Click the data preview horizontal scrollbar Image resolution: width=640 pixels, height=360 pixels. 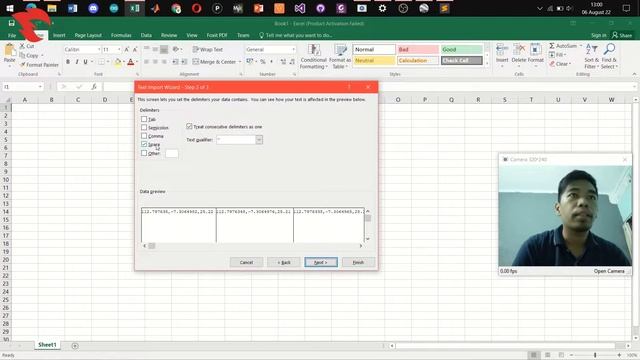point(252,246)
